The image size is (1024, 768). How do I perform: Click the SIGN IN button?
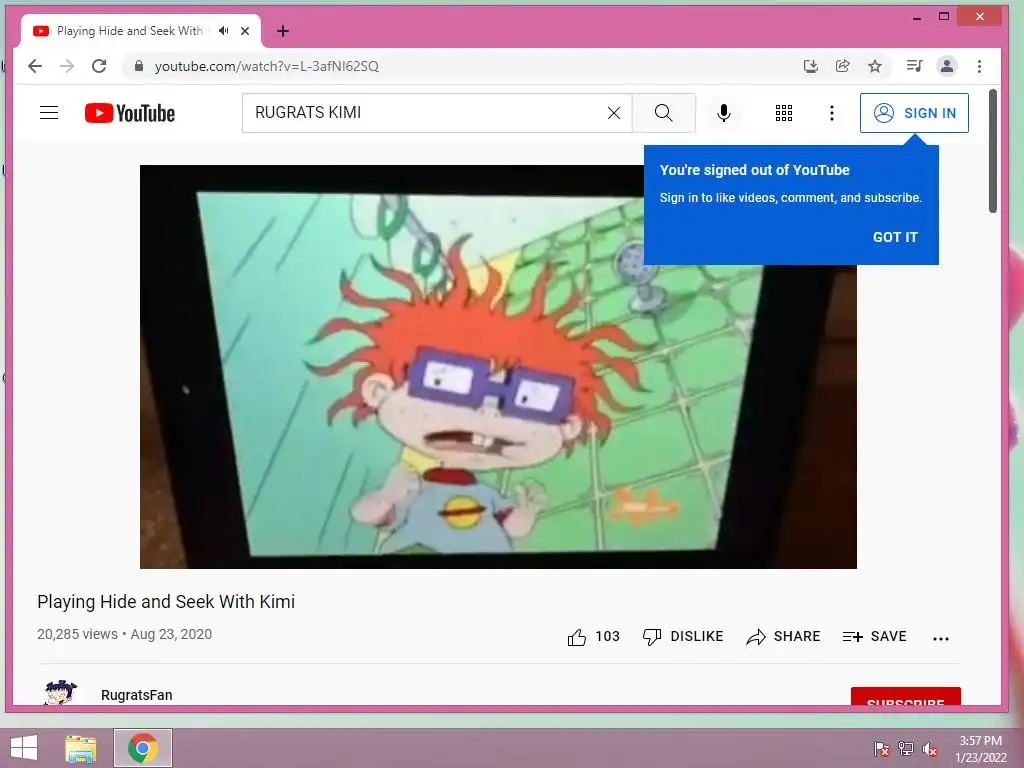pyautogui.click(x=914, y=113)
